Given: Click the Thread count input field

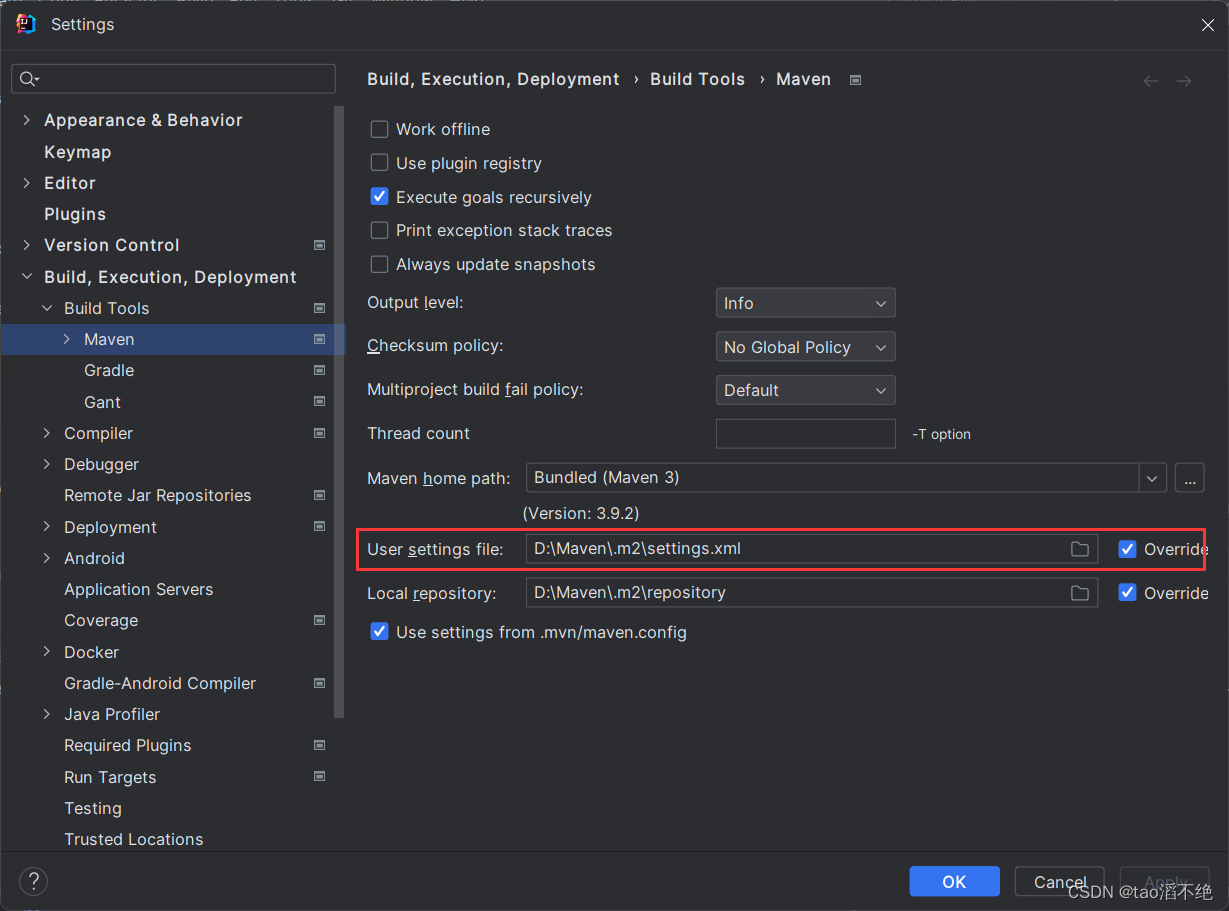Looking at the screenshot, I should pos(805,433).
